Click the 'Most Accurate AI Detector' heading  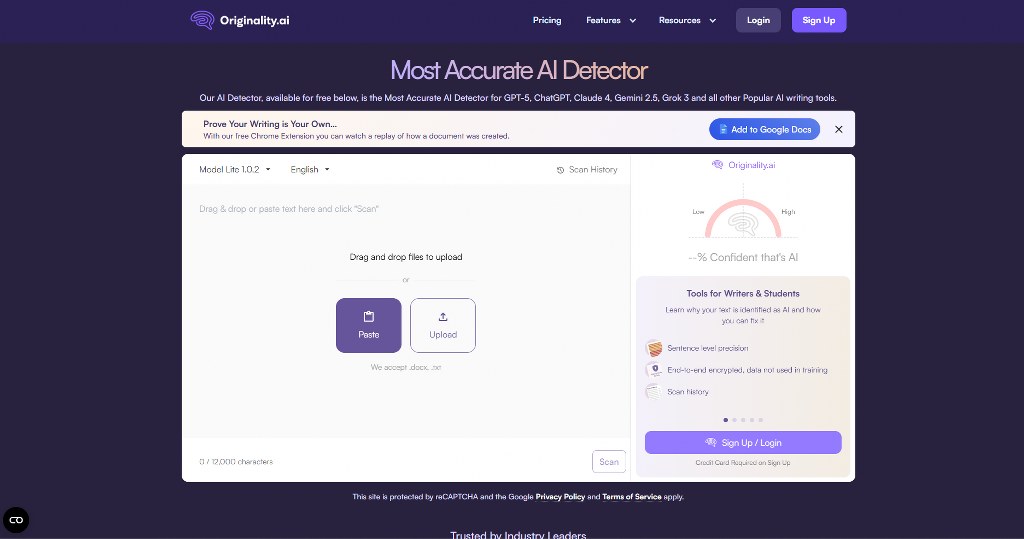click(519, 70)
